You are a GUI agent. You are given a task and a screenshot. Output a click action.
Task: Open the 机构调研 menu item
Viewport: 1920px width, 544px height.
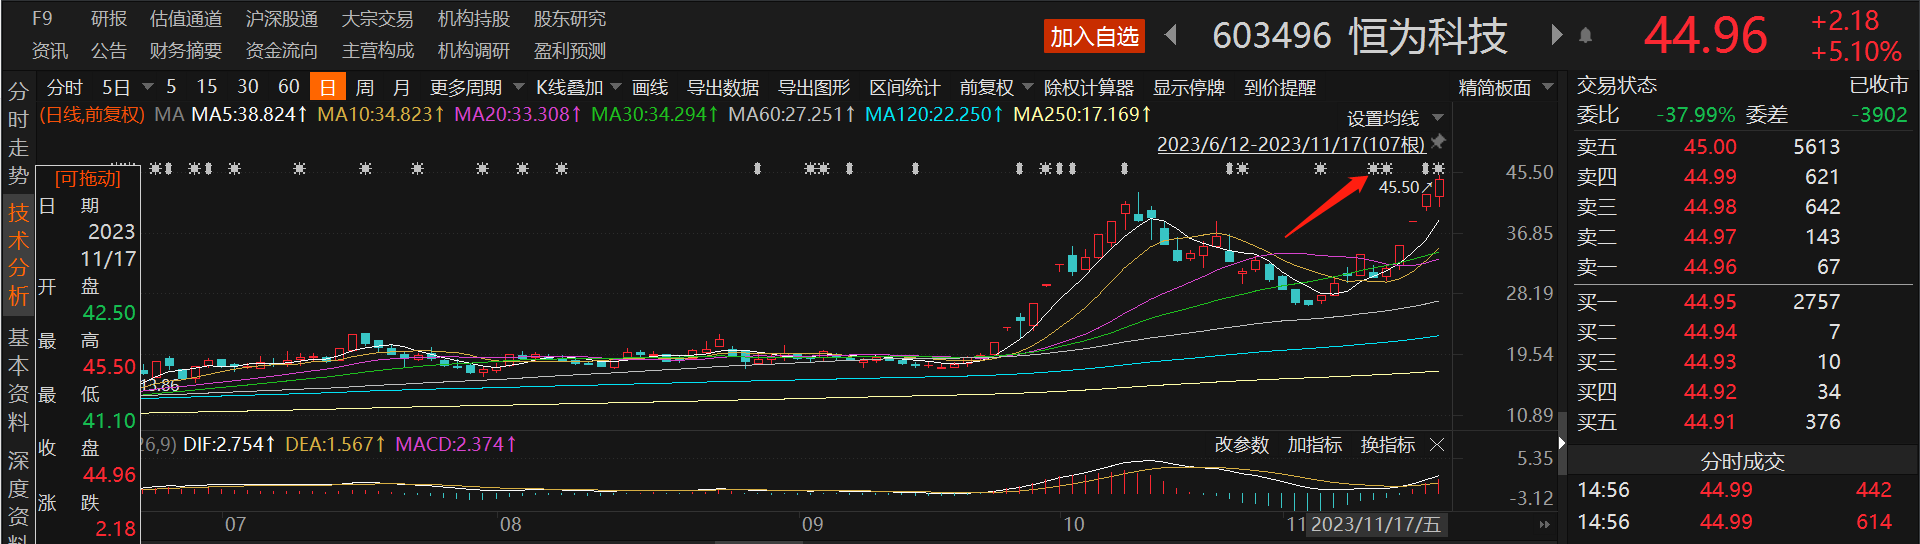(474, 51)
